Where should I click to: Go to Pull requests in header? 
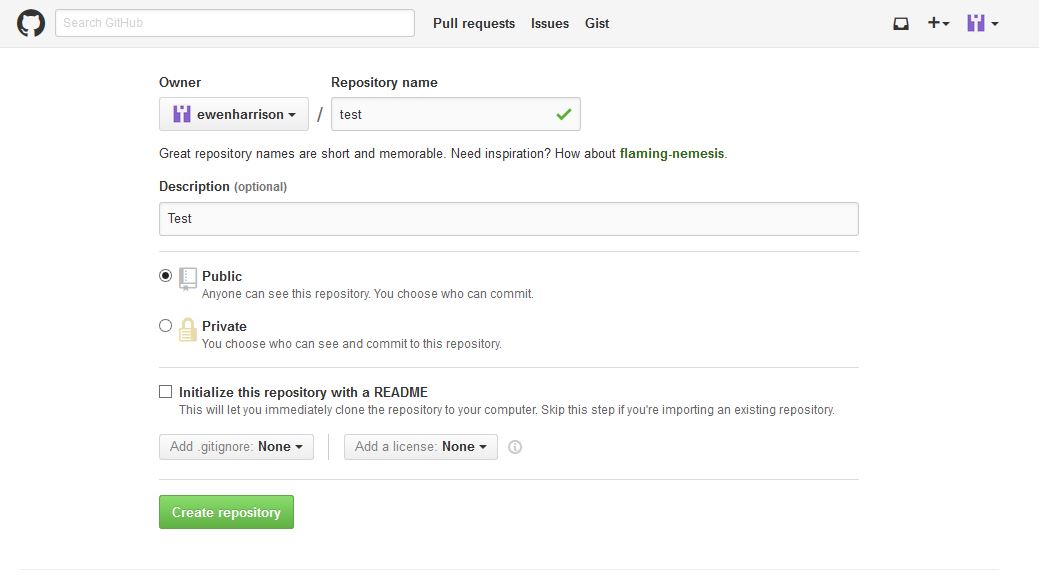474,23
